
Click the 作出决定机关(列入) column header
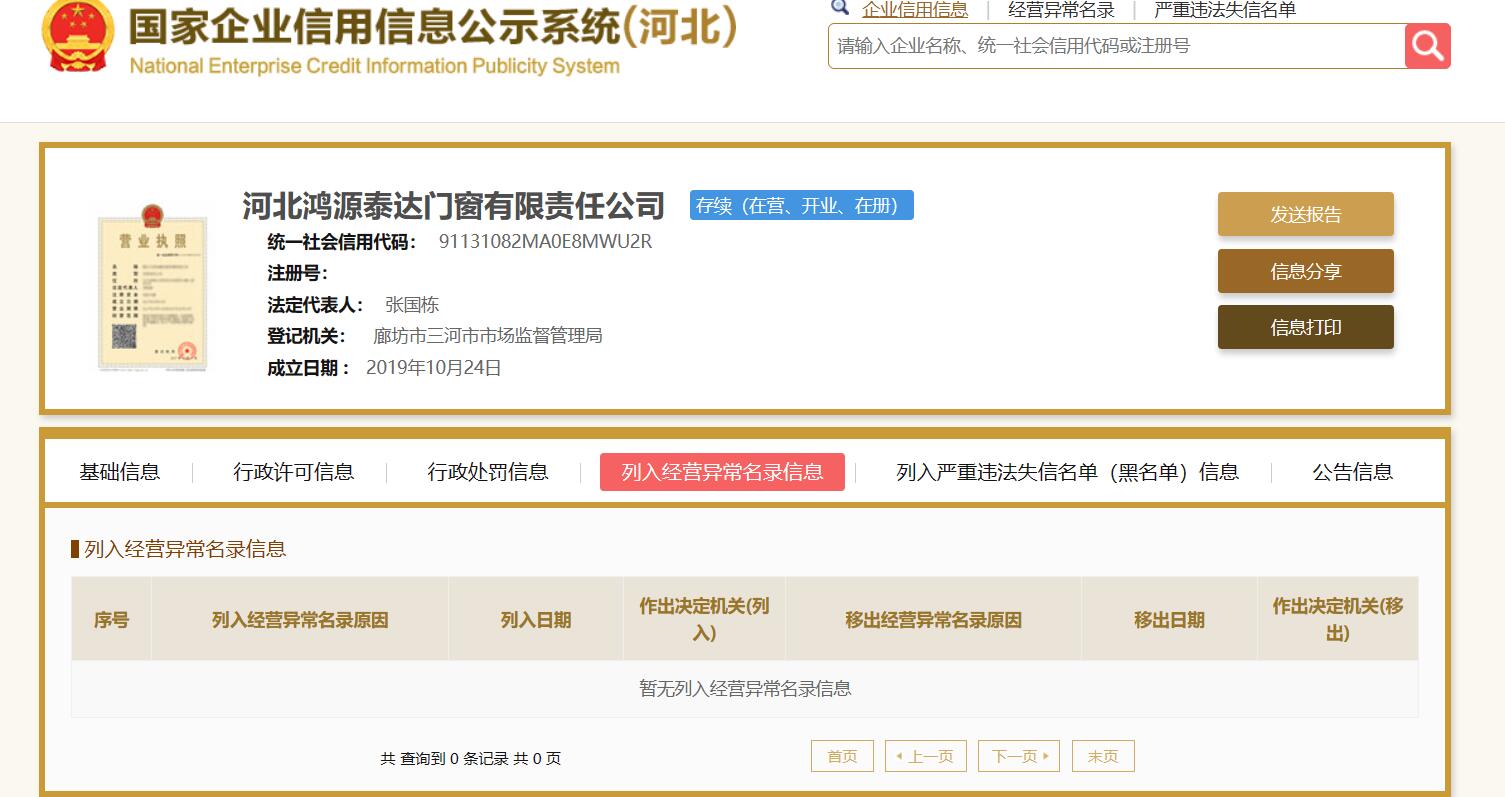(x=704, y=620)
